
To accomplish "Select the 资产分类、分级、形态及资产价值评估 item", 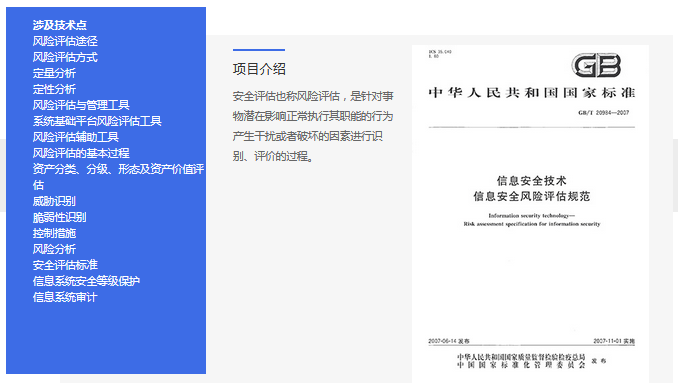I will pyautogui.click(x=118, y=177).
